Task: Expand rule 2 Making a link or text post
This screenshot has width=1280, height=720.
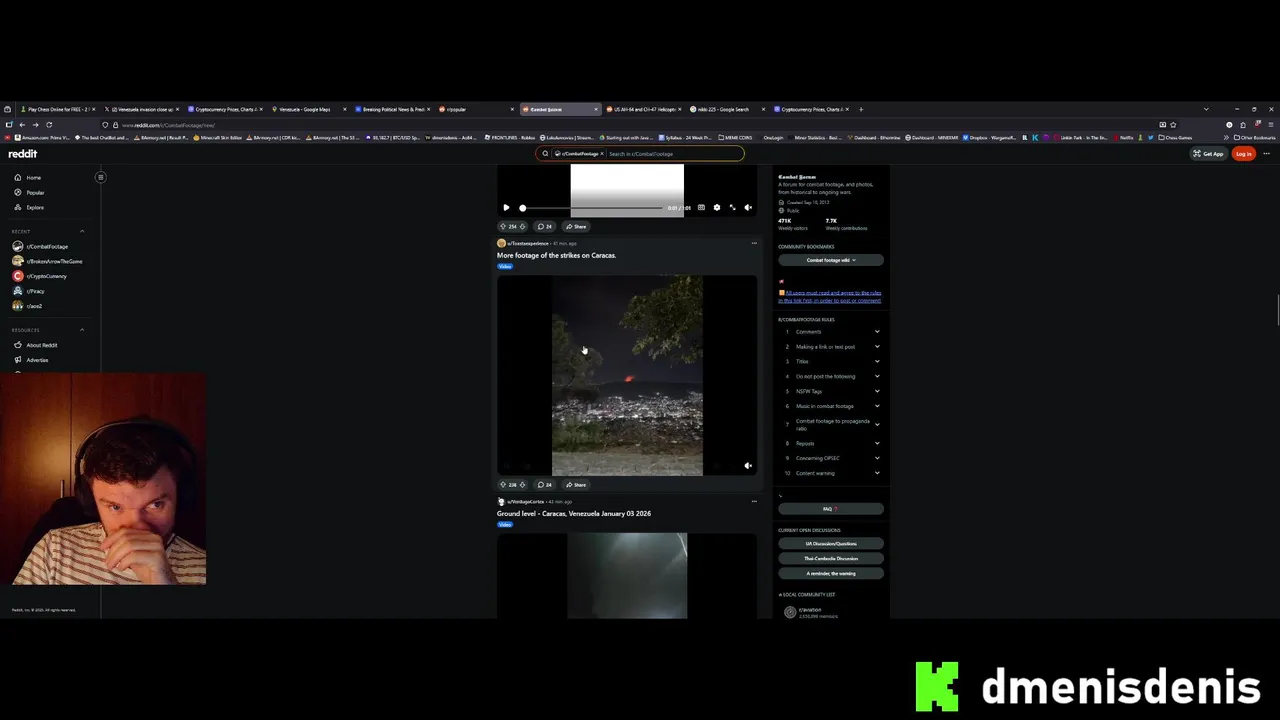Action: click(x=830, y=347)
